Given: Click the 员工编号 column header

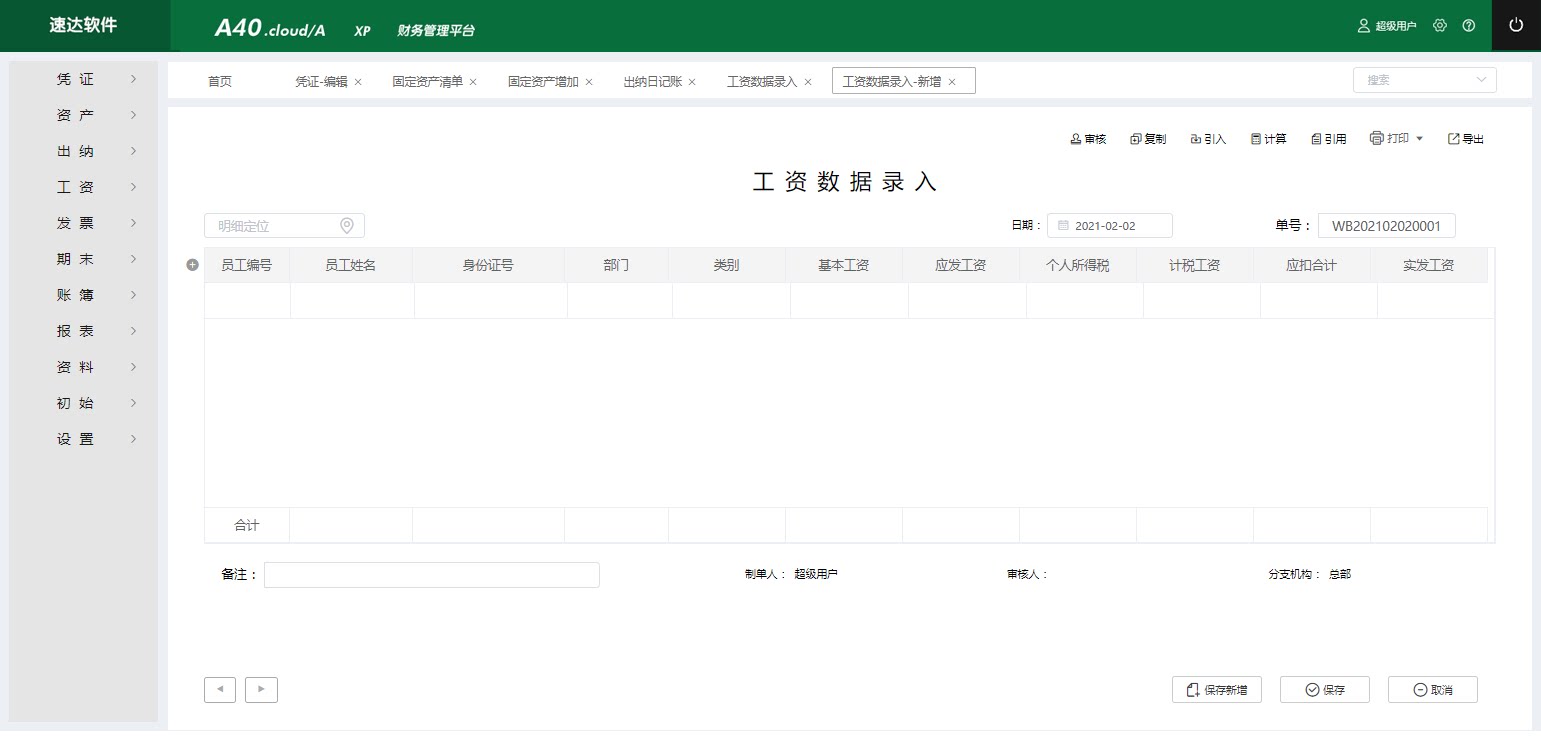Looking at the screenshot, I should [x=246, y=265].
